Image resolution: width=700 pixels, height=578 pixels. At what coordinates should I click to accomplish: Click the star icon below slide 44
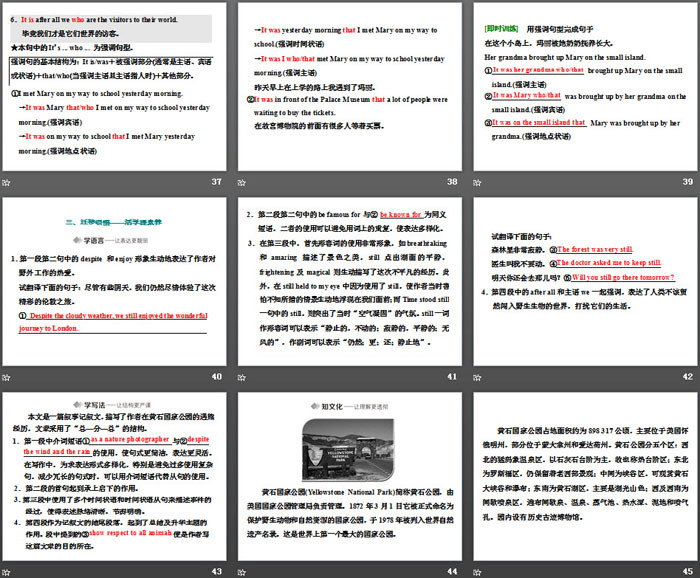pyautogui.click(x=242, y=572)
